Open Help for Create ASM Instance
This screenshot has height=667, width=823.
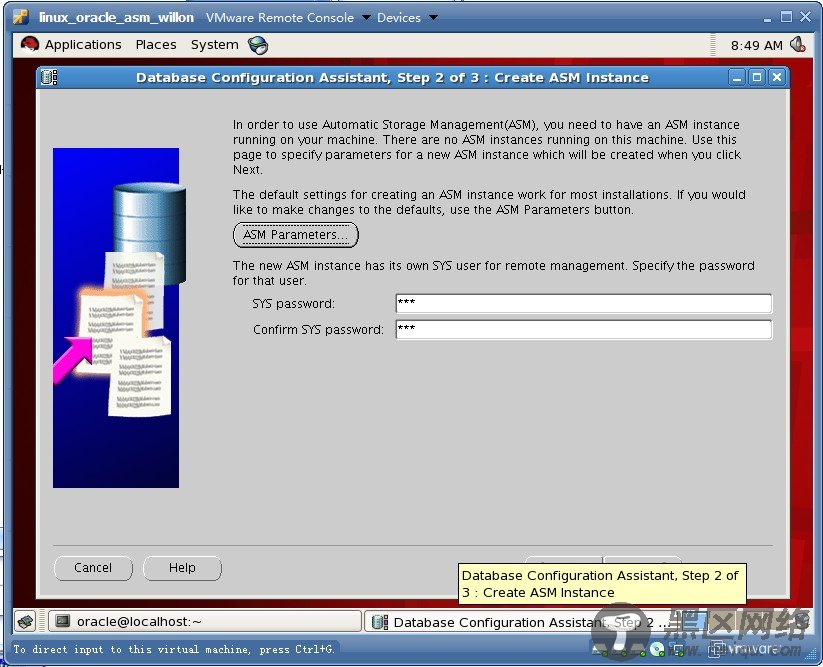click(x=182, y=568)
